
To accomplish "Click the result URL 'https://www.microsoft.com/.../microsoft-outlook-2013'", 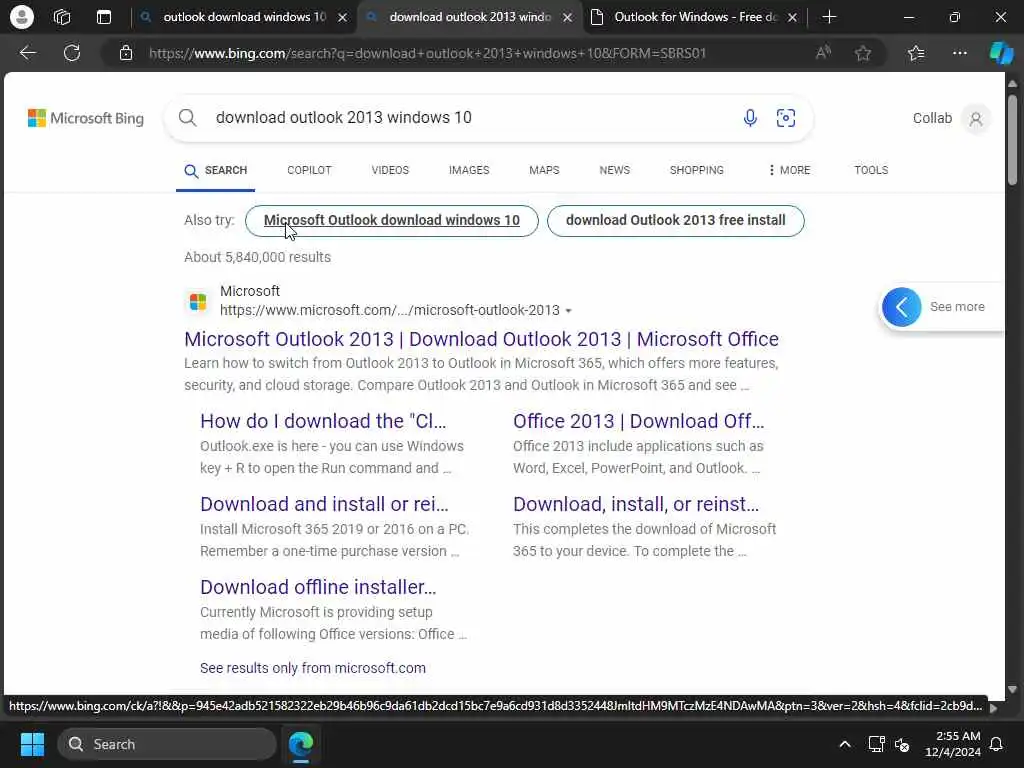I will [x=390, y=310].
